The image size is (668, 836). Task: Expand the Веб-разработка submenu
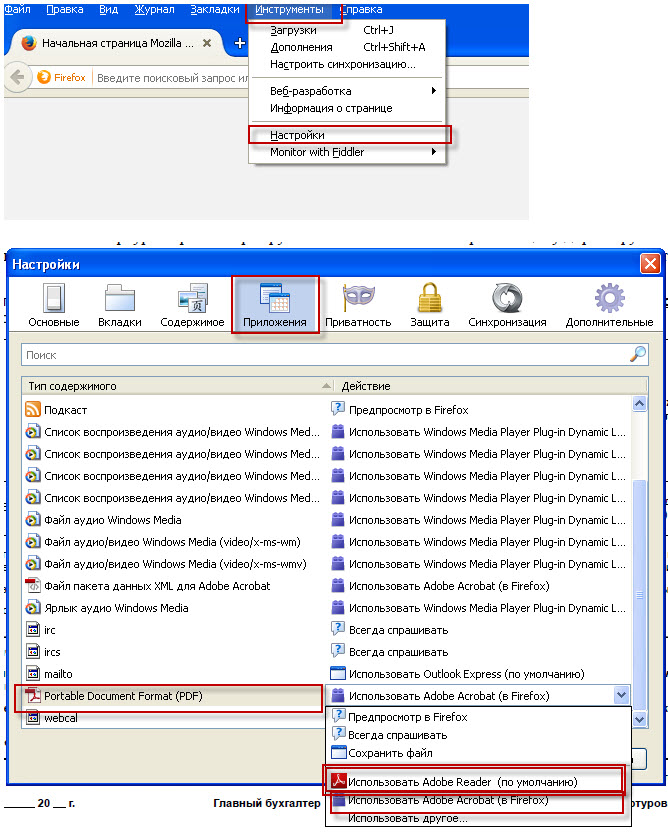point(347,91)
